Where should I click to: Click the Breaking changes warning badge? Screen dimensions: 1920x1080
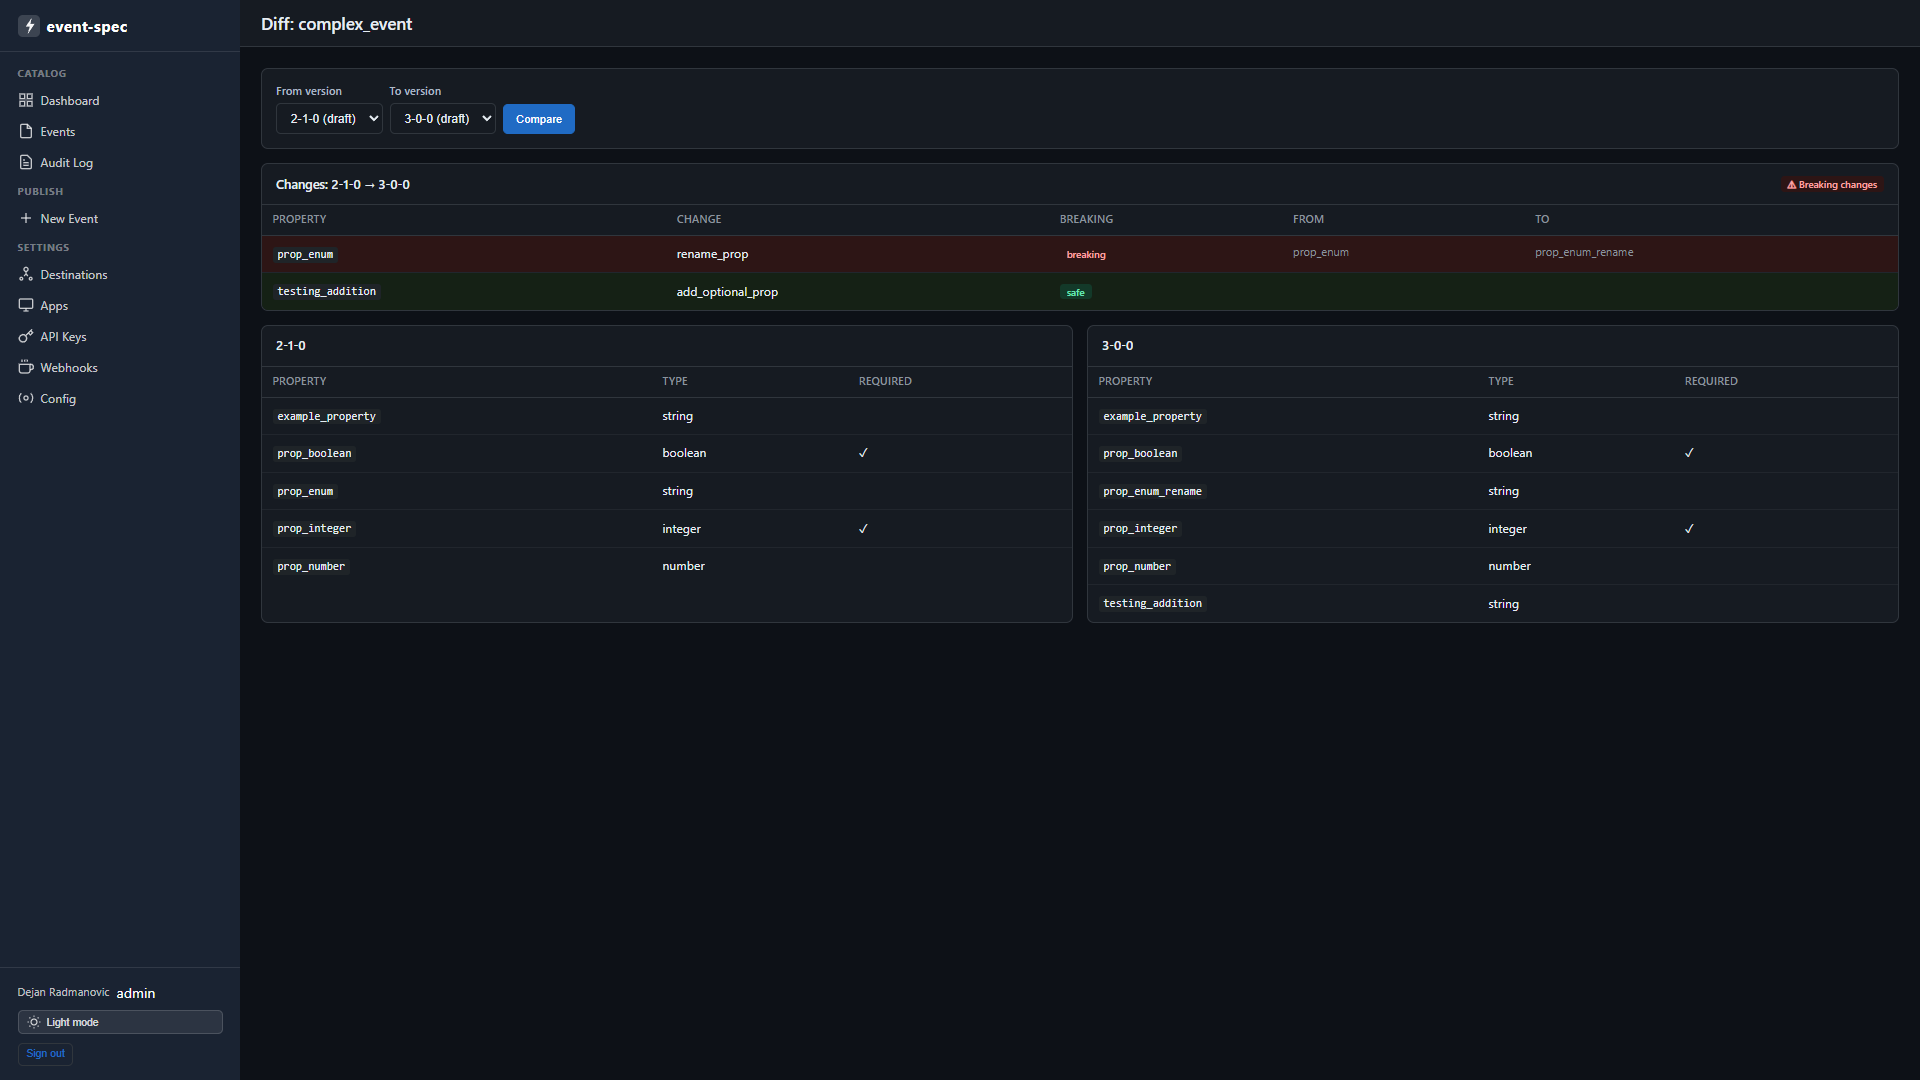tap(1832, 185)
